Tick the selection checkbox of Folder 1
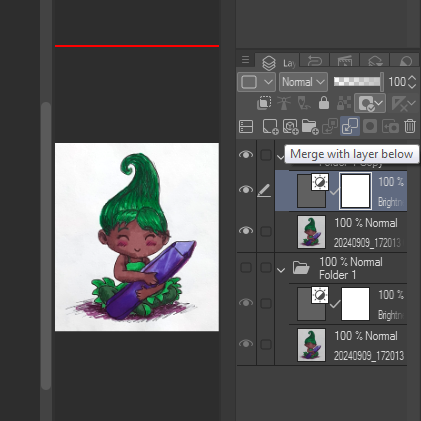The width and height of the screenshot is (421, 421). (x=266, y=267)
